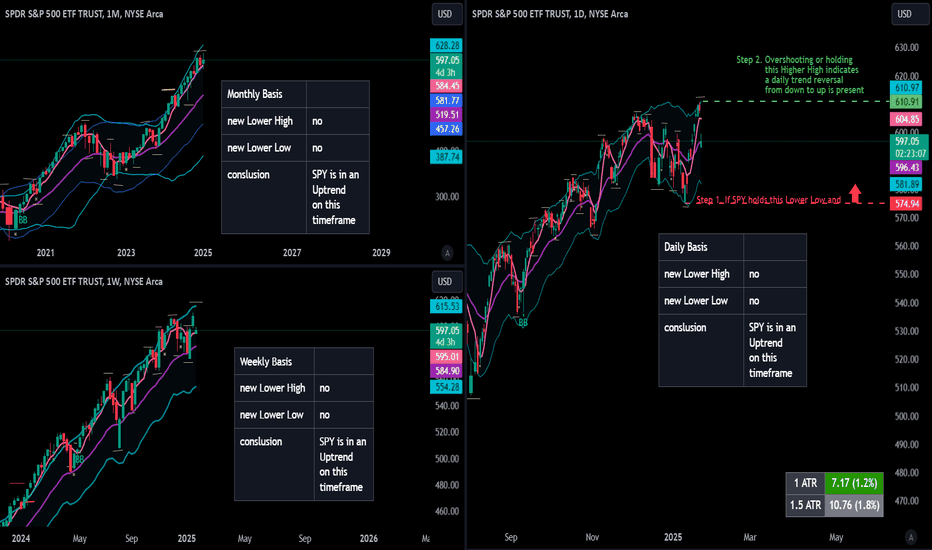The width and height of the screenshot is (932, 550).
Task: Select the 595.01 pink price label
Action: click(446, 357)
